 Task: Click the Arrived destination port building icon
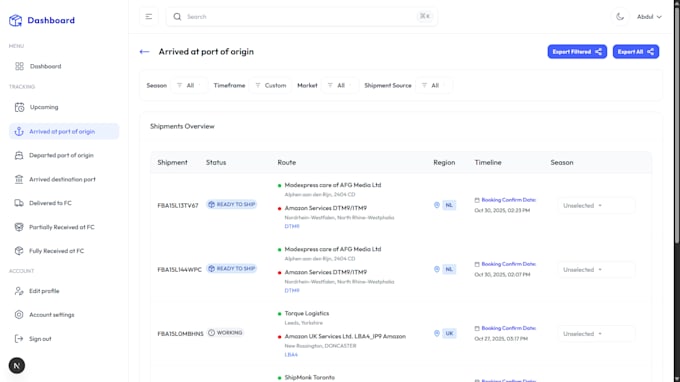point(19,179)
